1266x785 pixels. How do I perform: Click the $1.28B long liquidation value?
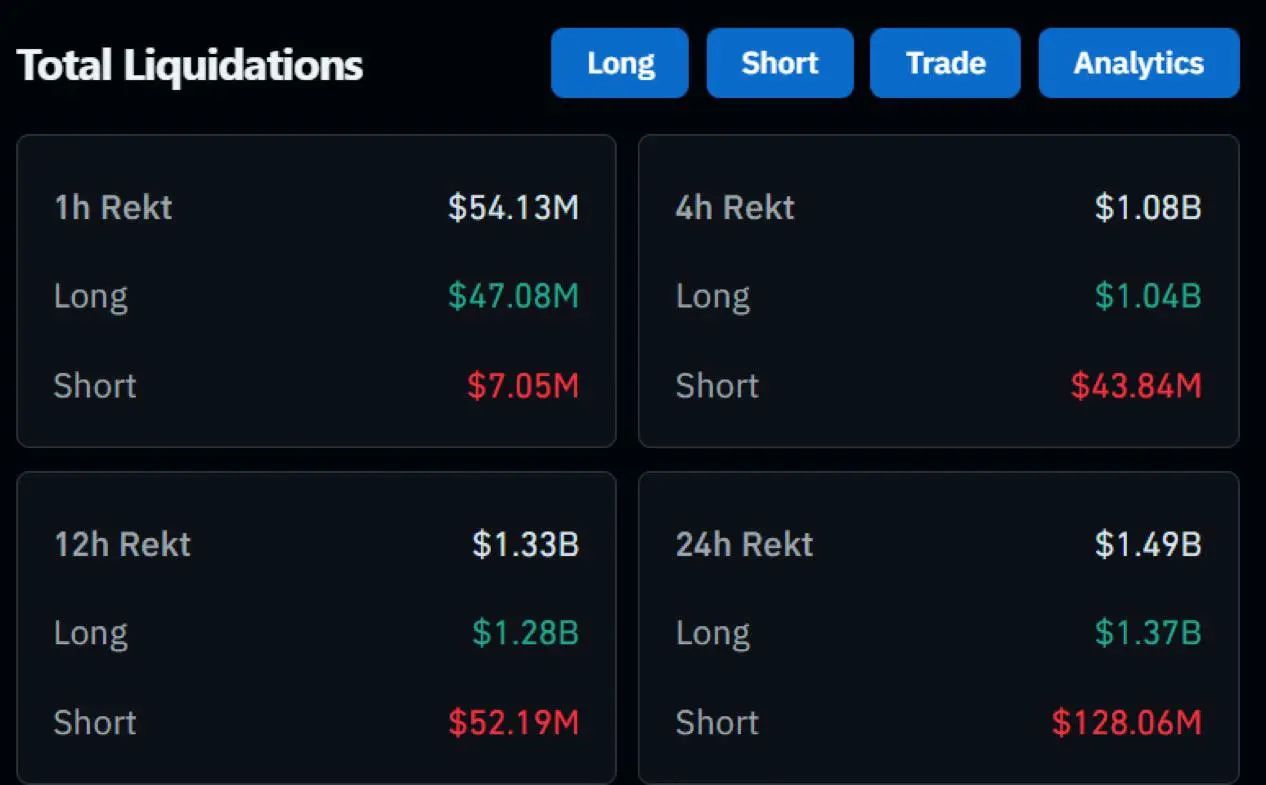(x=525, y=634)
